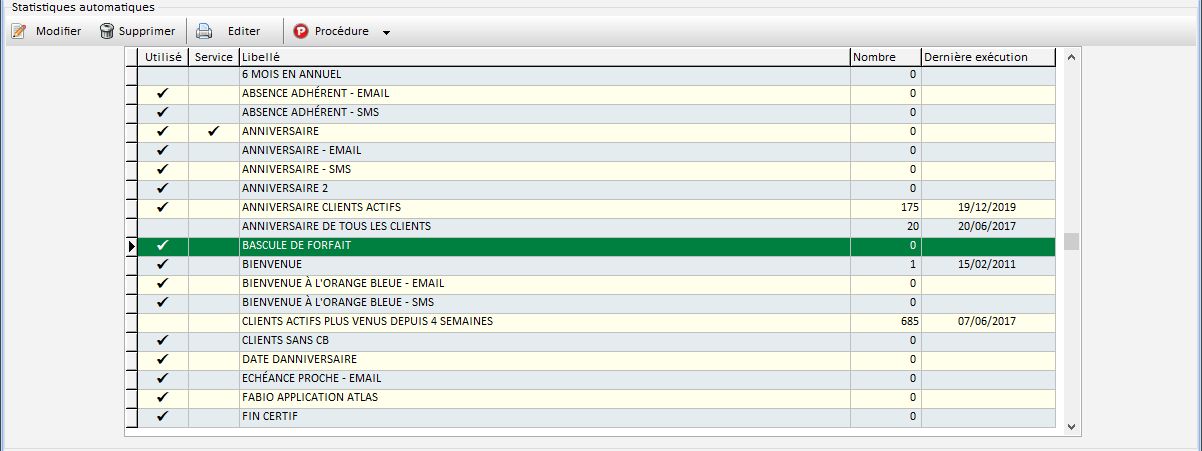
Task: Click the Supprimer trash bin icon
Action: (x=106, y=31)
